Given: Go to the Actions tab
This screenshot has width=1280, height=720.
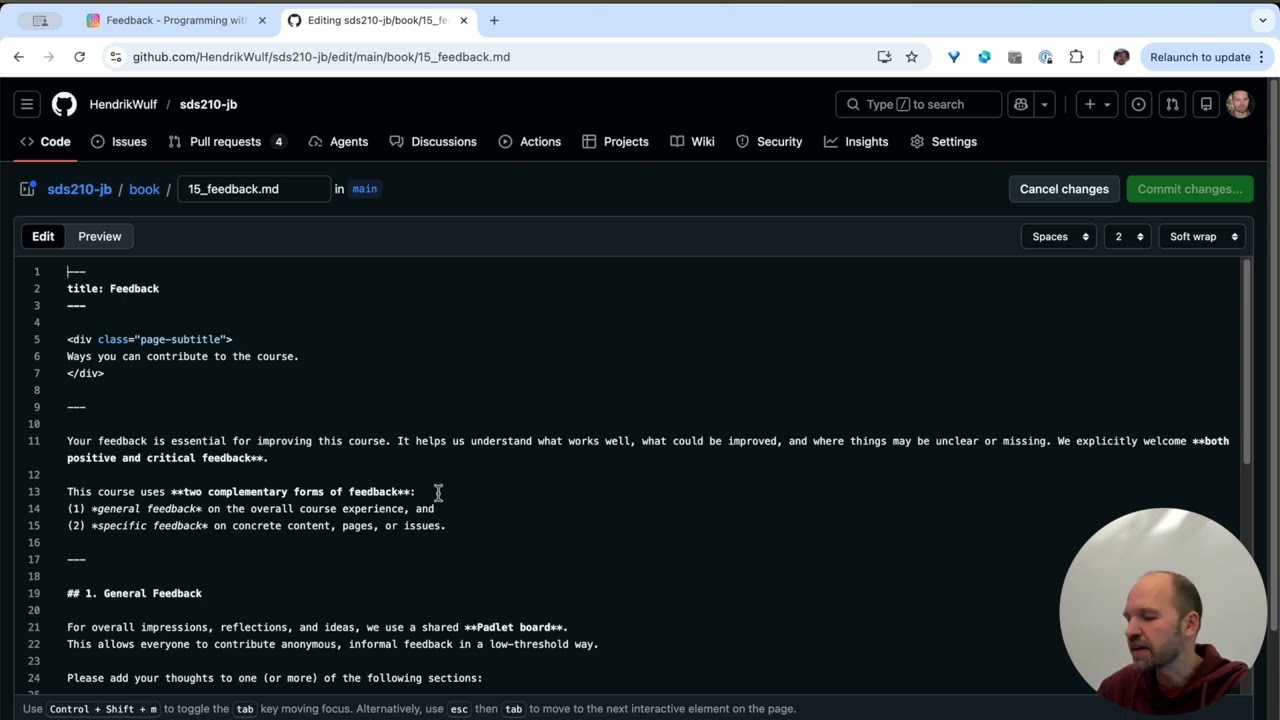Looking at the screenshot, I should 530,142.
